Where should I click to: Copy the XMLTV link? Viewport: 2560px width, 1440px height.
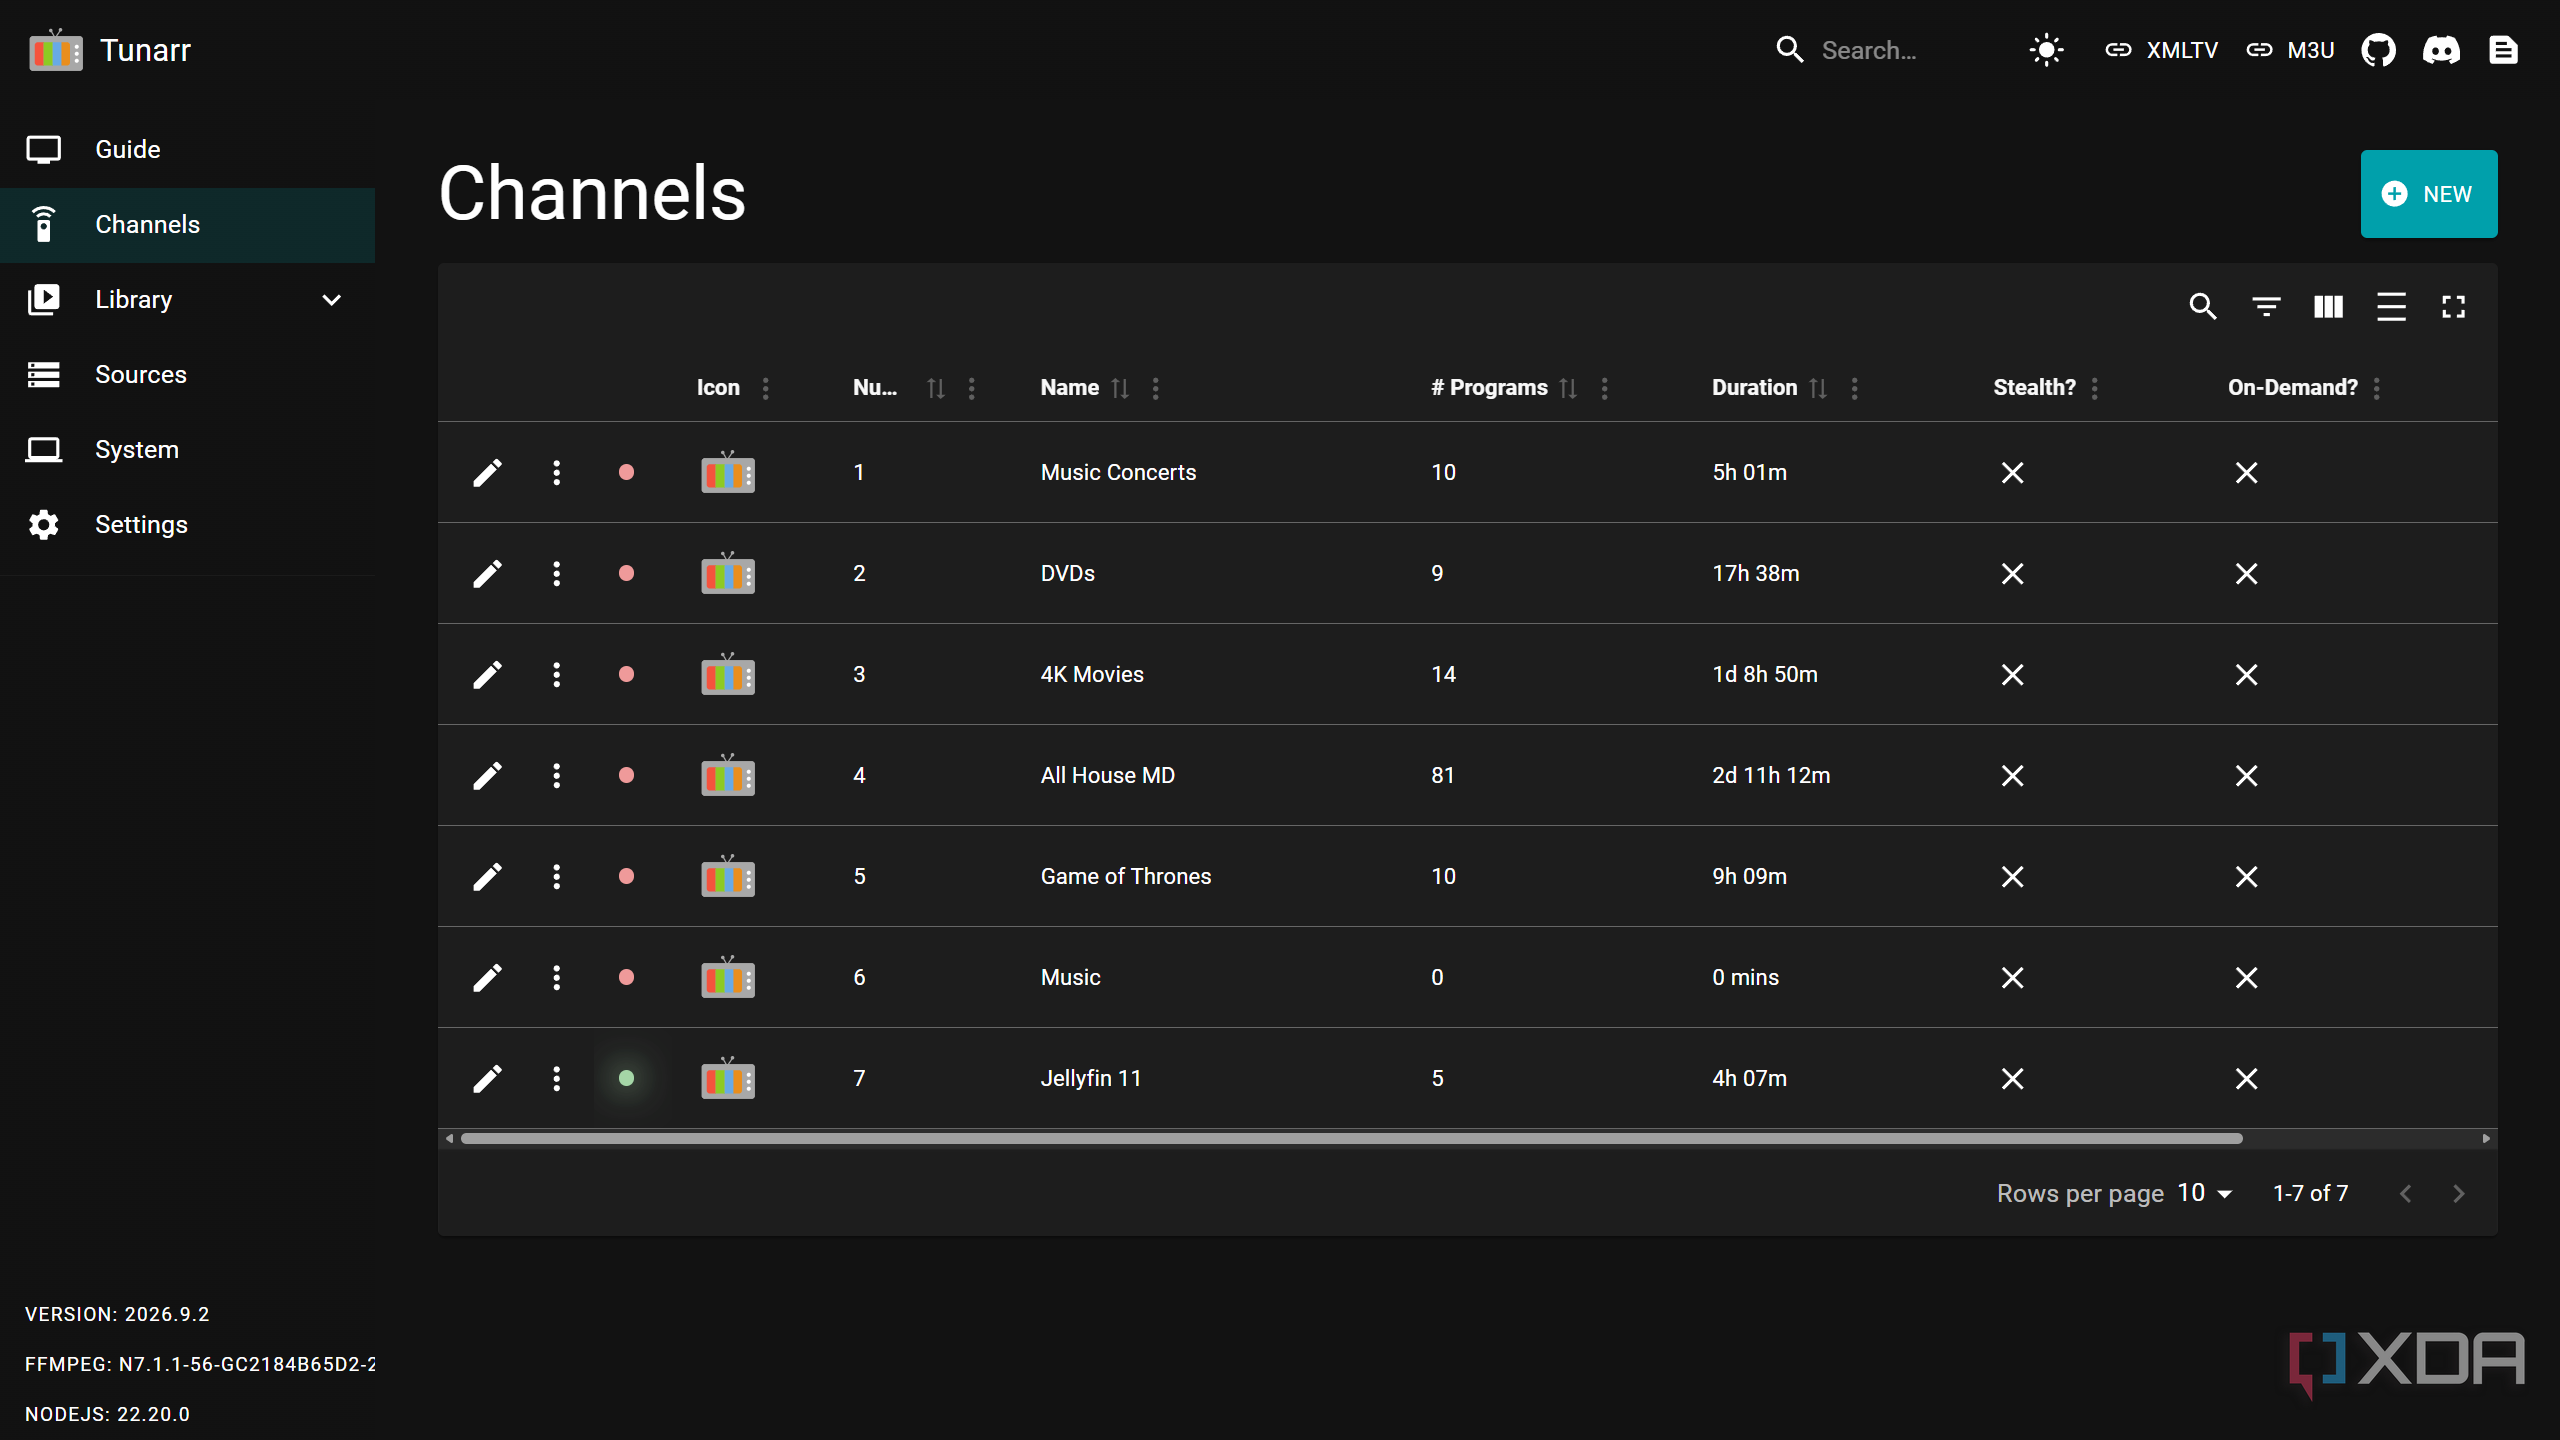tap(2161, 50)
